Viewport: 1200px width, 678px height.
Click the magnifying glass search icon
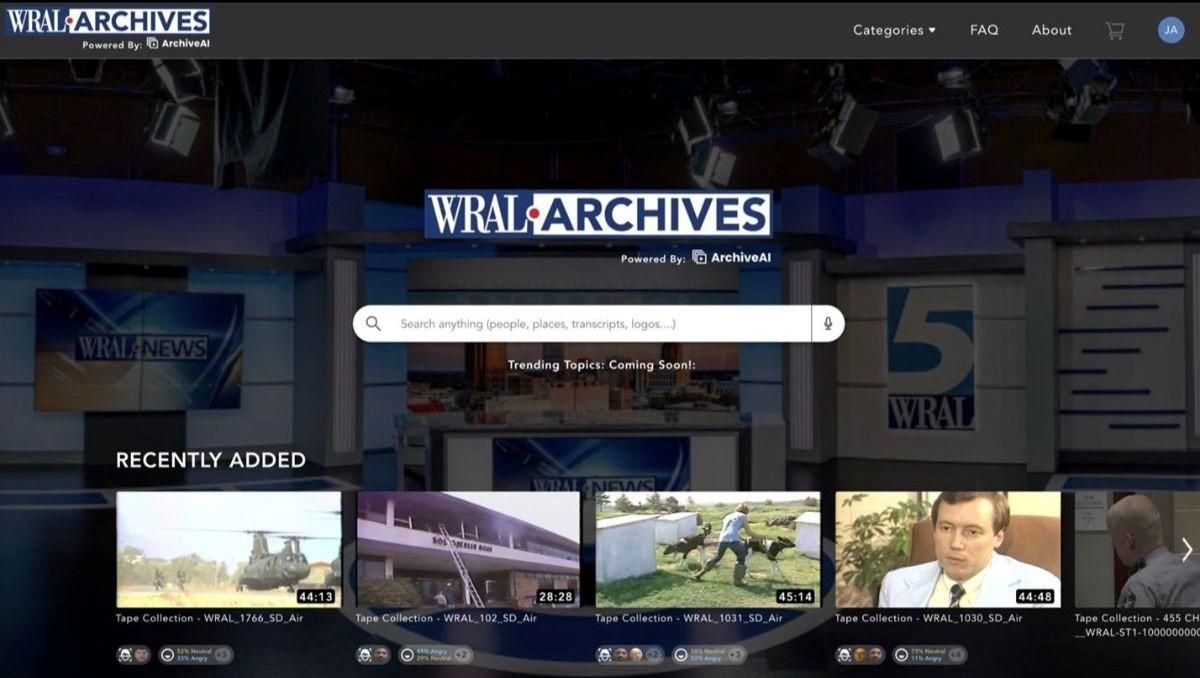tap(374, 324)
